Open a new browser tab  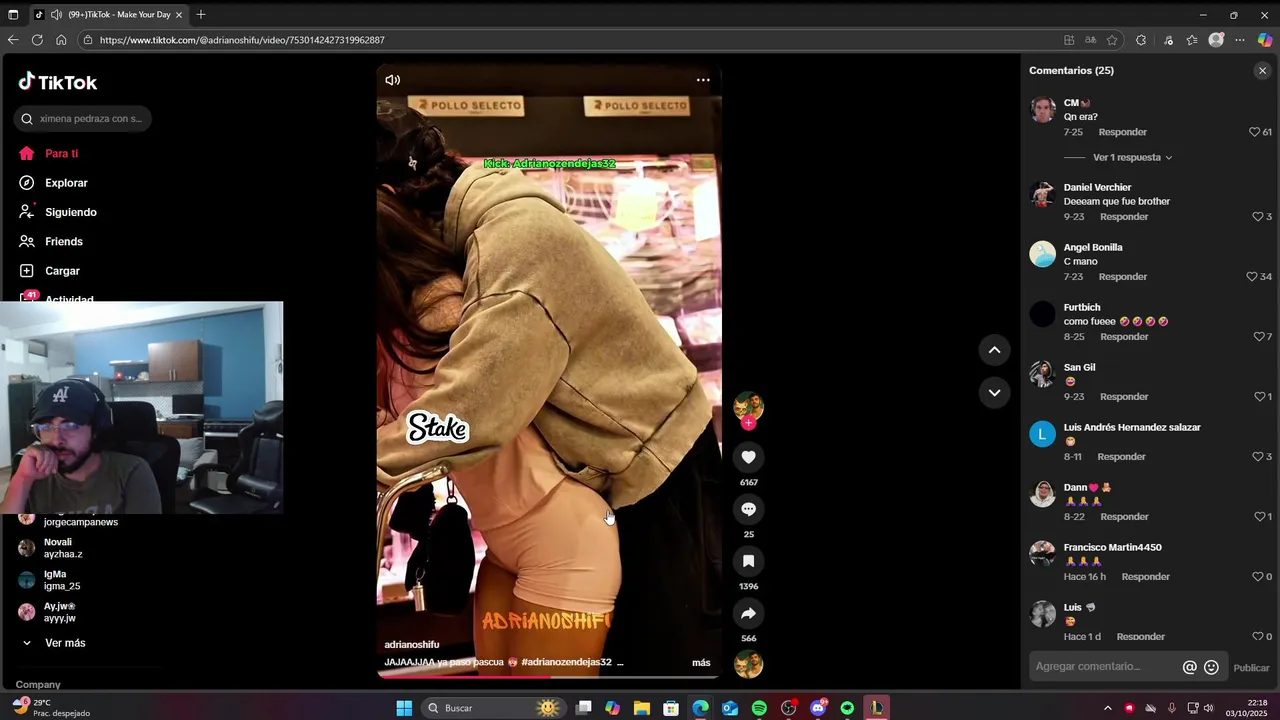pos(201,15)
